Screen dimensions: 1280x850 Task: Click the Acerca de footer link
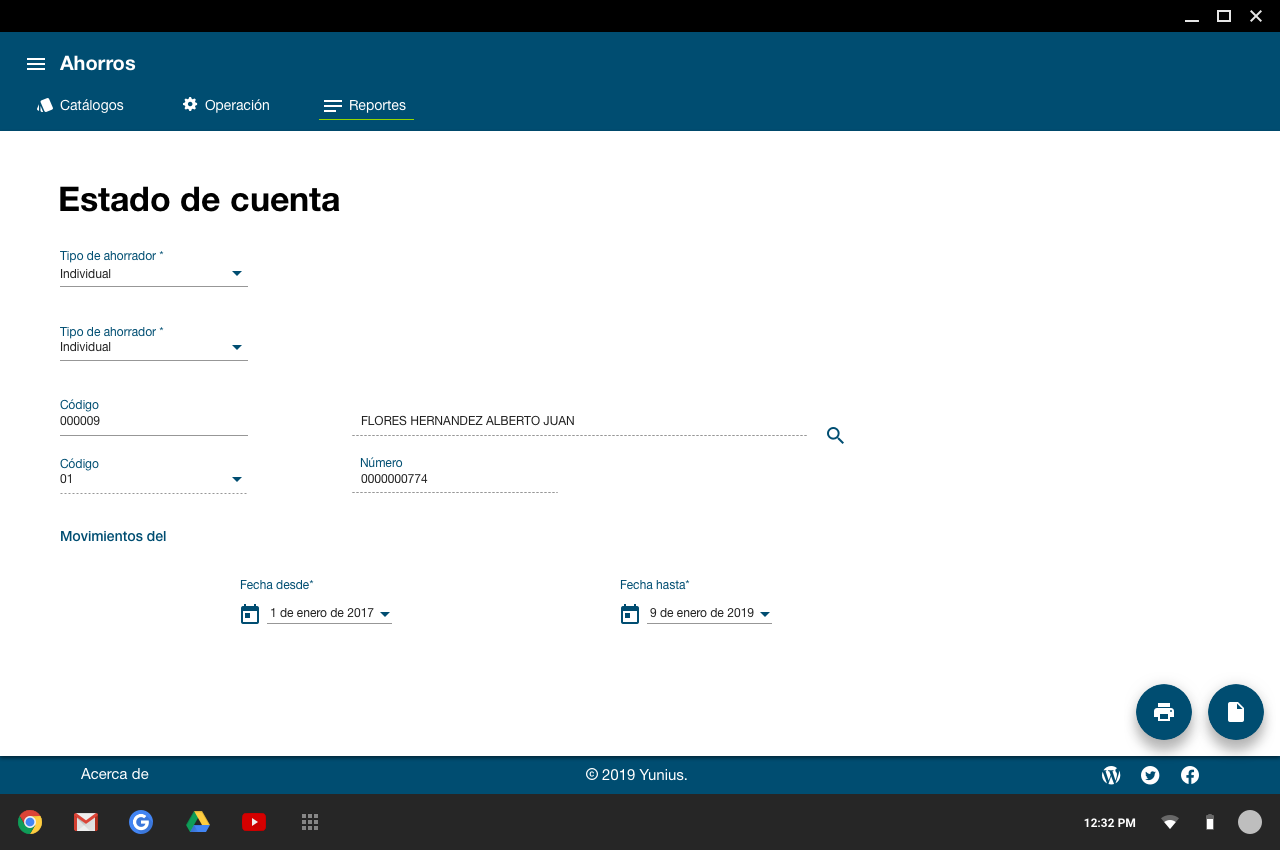tap(115, 774)
